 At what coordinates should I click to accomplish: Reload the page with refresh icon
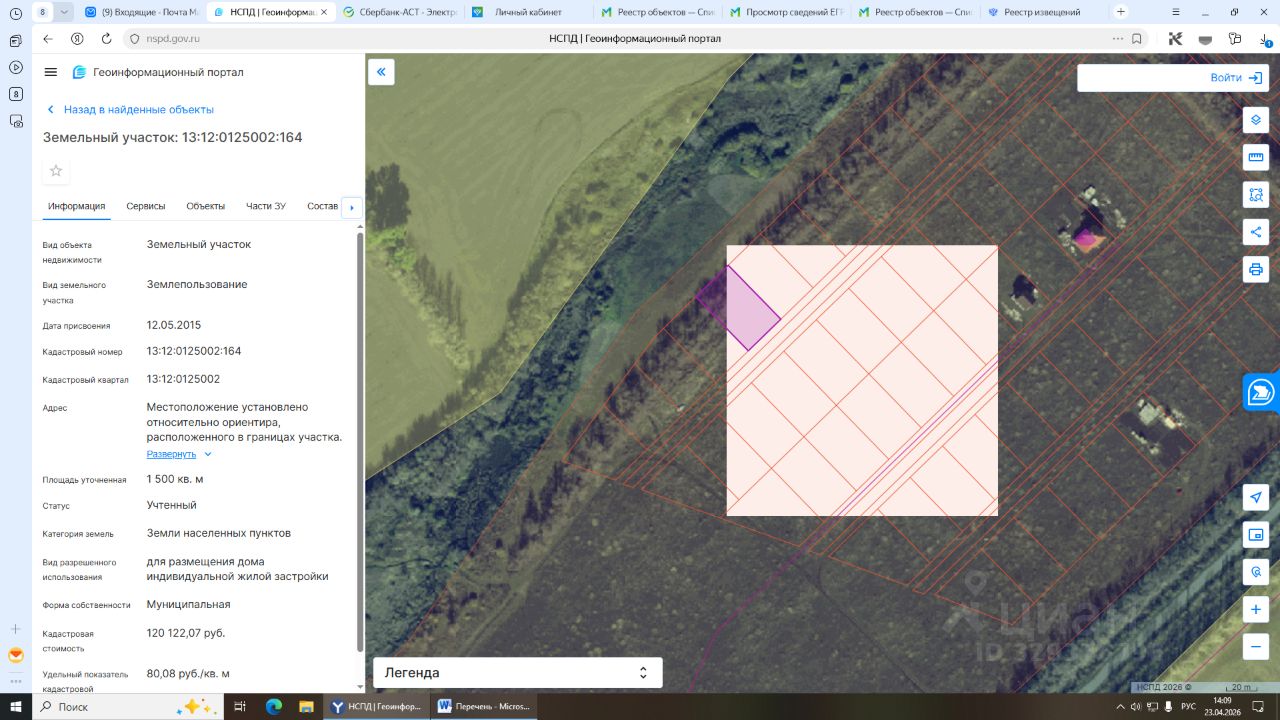(106, 38)
